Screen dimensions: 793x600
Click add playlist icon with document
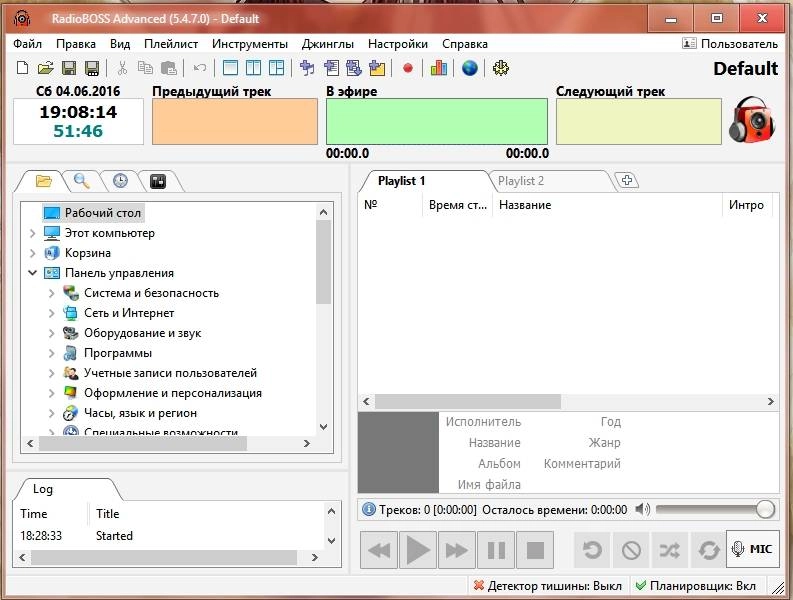point(331,68)
